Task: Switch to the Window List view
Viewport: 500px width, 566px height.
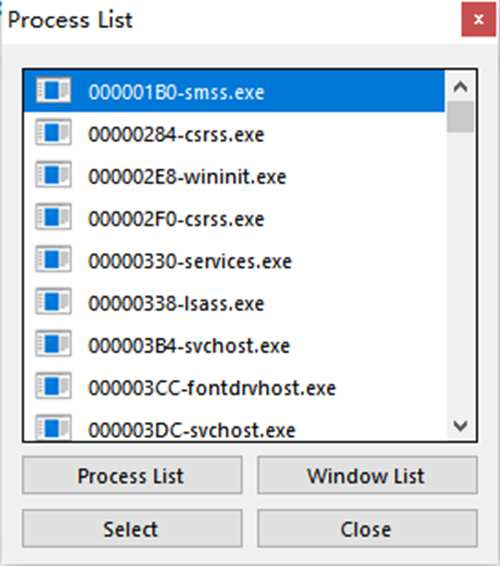Action: coord(368,475)
